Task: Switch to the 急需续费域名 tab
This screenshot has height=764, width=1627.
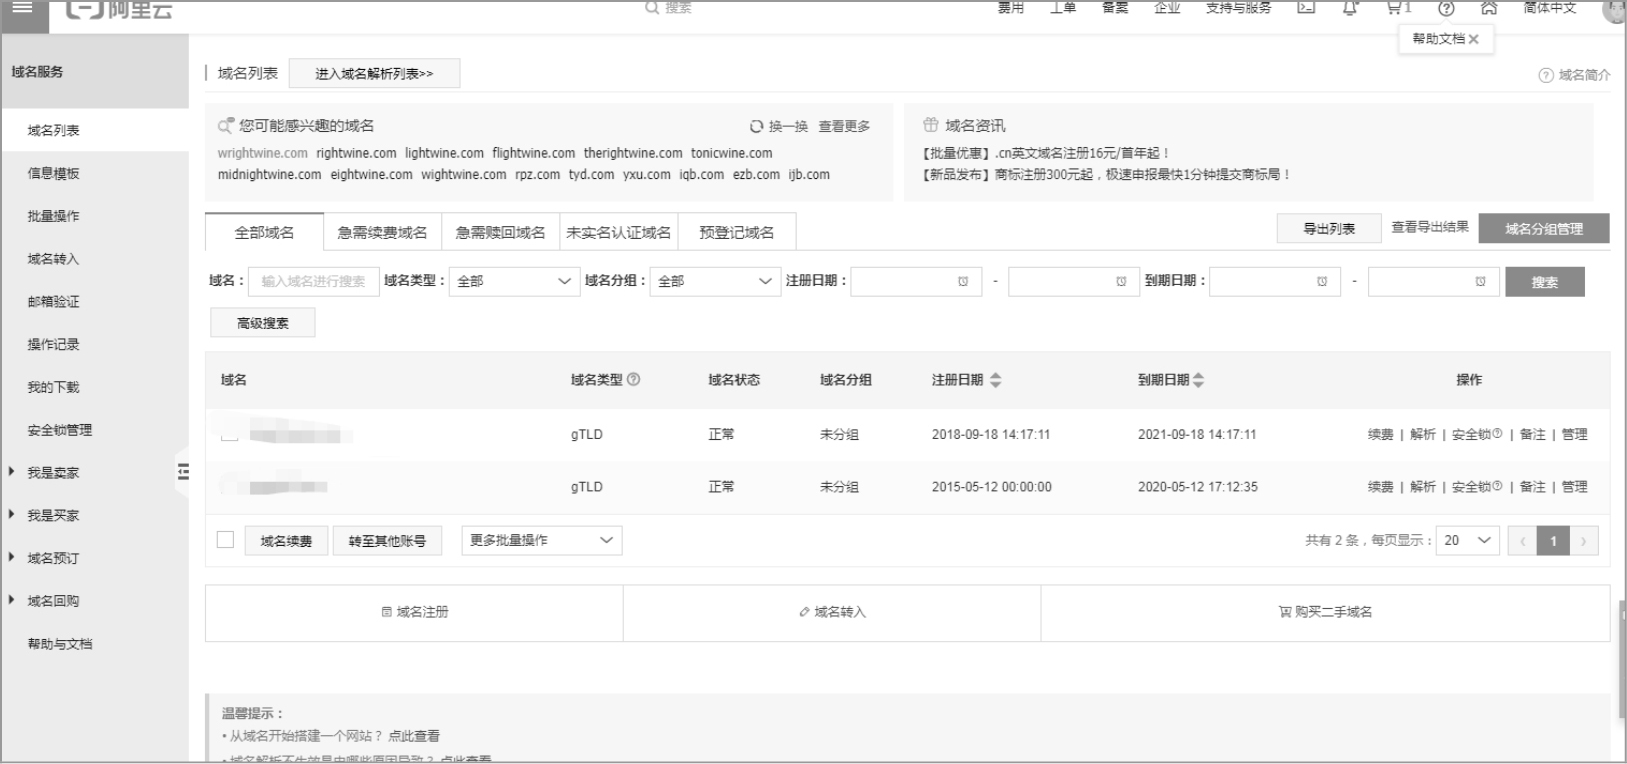Action: 382,233
